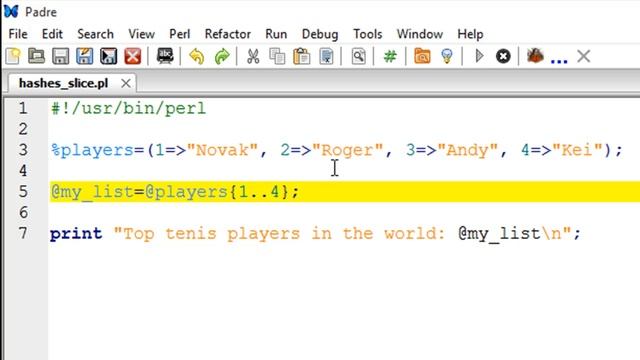This screenshot has width=640, height=360.
Task: Click the blue dots toolbar icon
Action: pos(559,60)
